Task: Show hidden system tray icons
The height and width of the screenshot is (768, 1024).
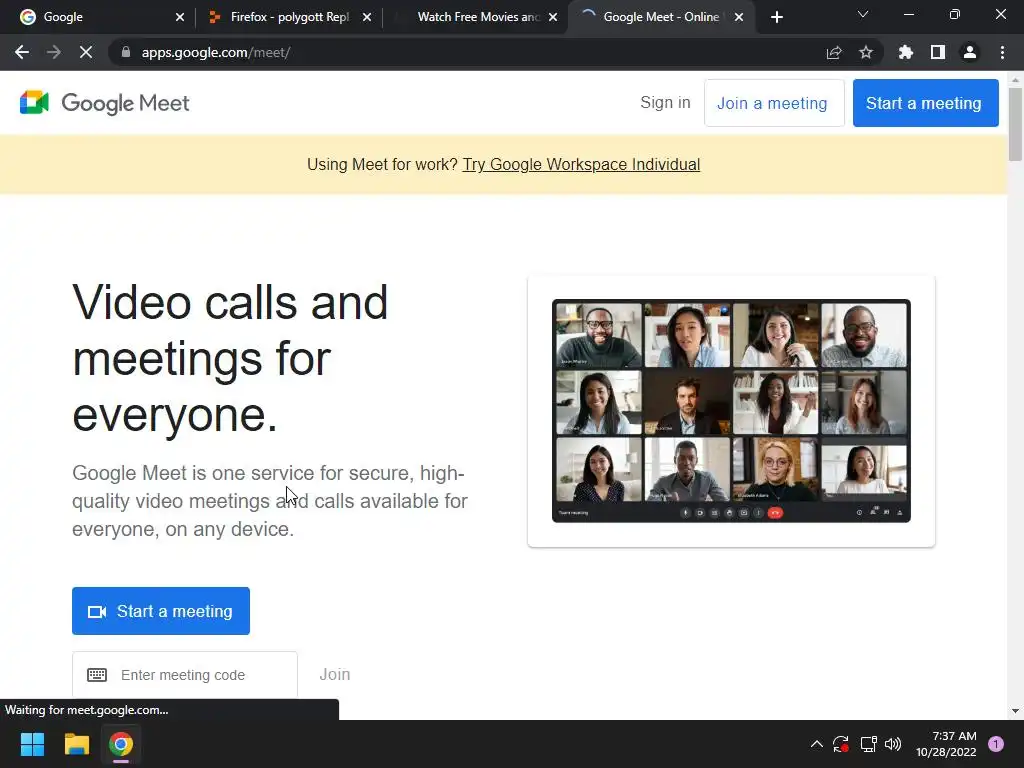Action: coord(816,744)
